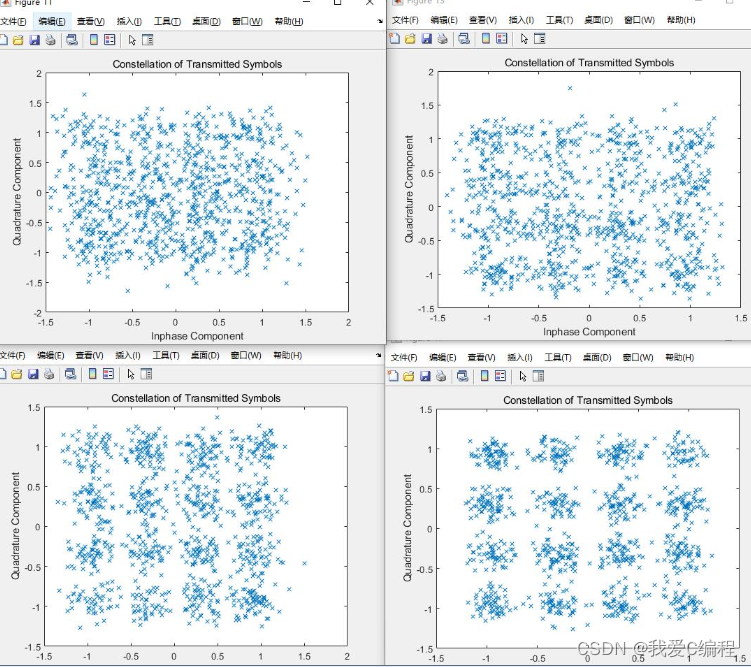Insert colorbar in upper-right figure
Image resolution: width=751 pixels, height=667 pixels.
click(x=486, y=39)
